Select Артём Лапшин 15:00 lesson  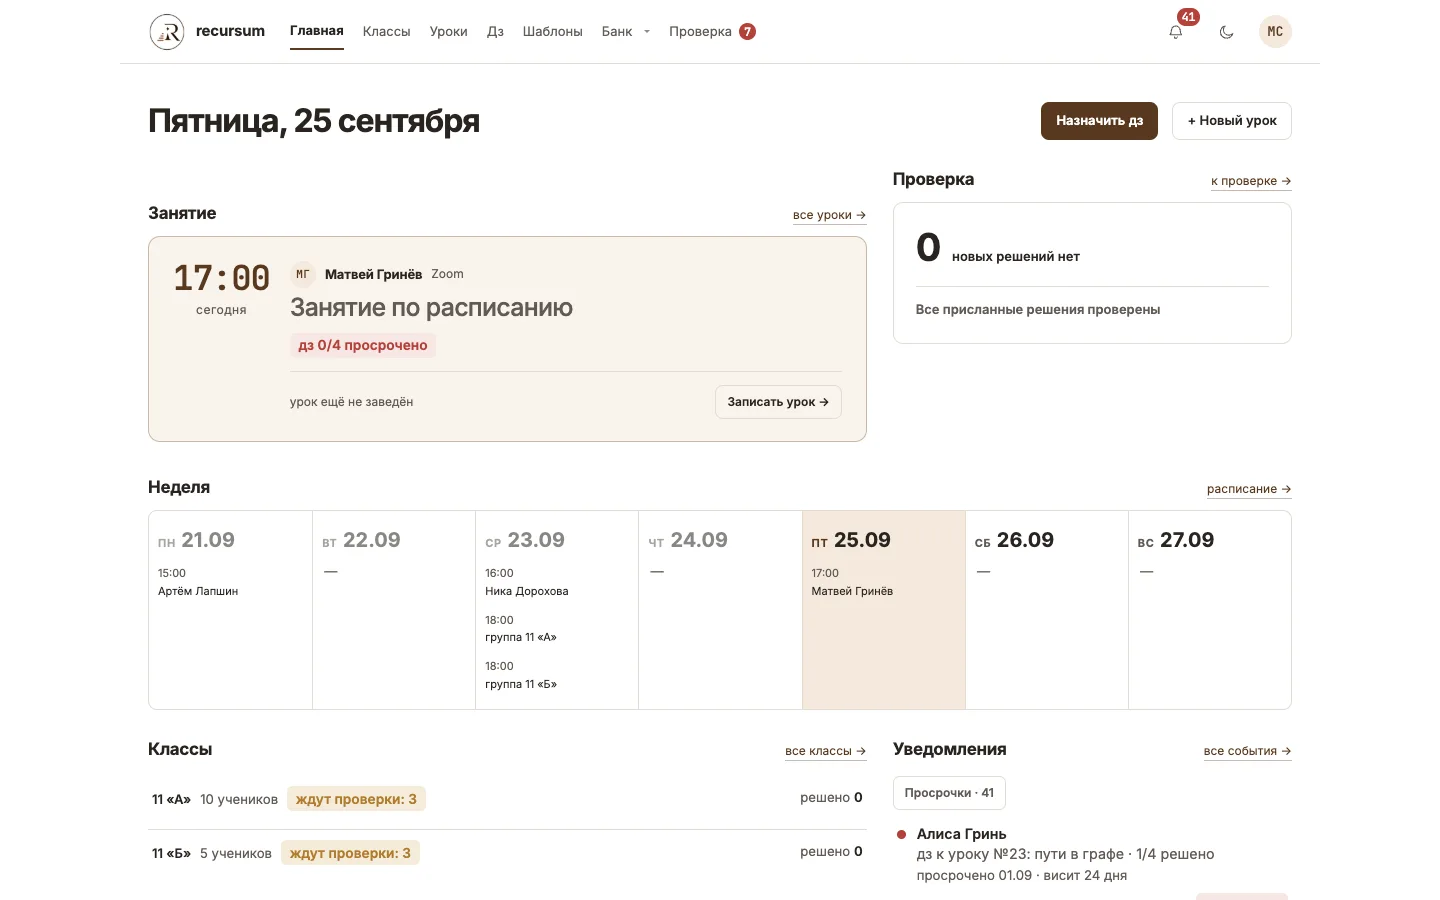pyautogui.click(x=198, y=582)
